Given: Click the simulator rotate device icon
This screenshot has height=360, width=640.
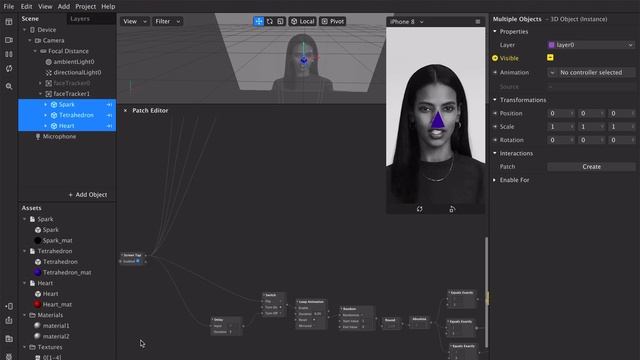Looking at the screenshot, I should 452,209.
